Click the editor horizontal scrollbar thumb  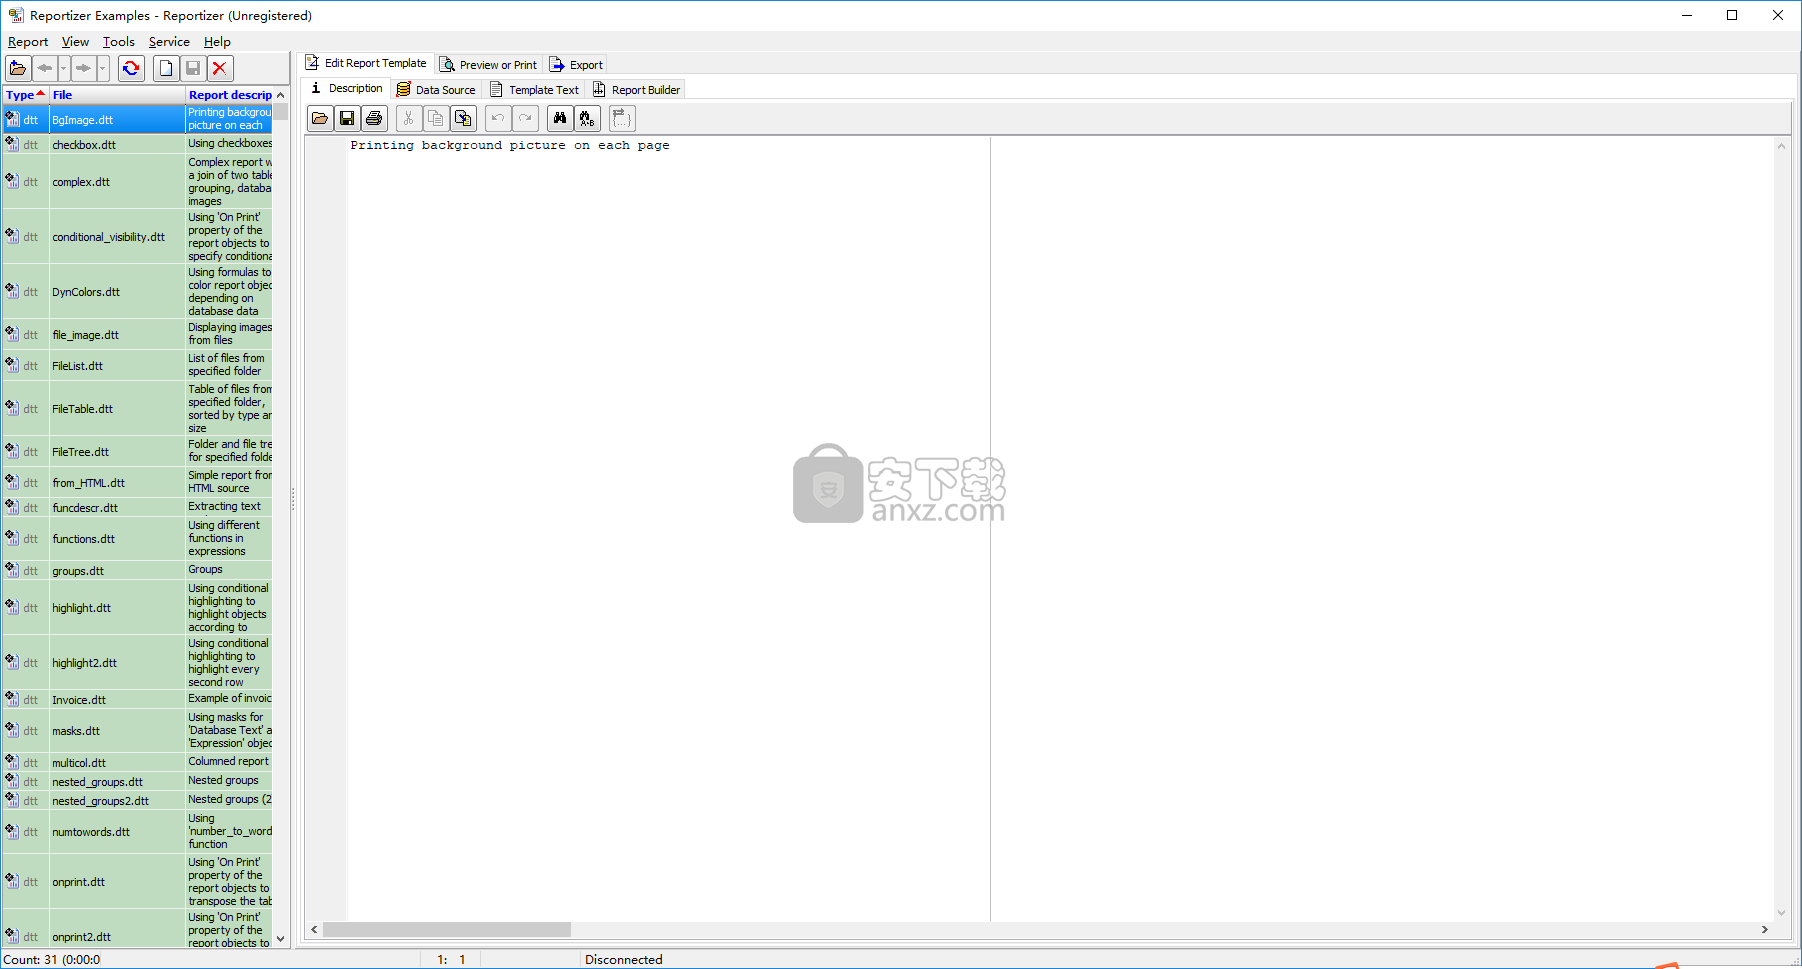(x=446, y=930)
